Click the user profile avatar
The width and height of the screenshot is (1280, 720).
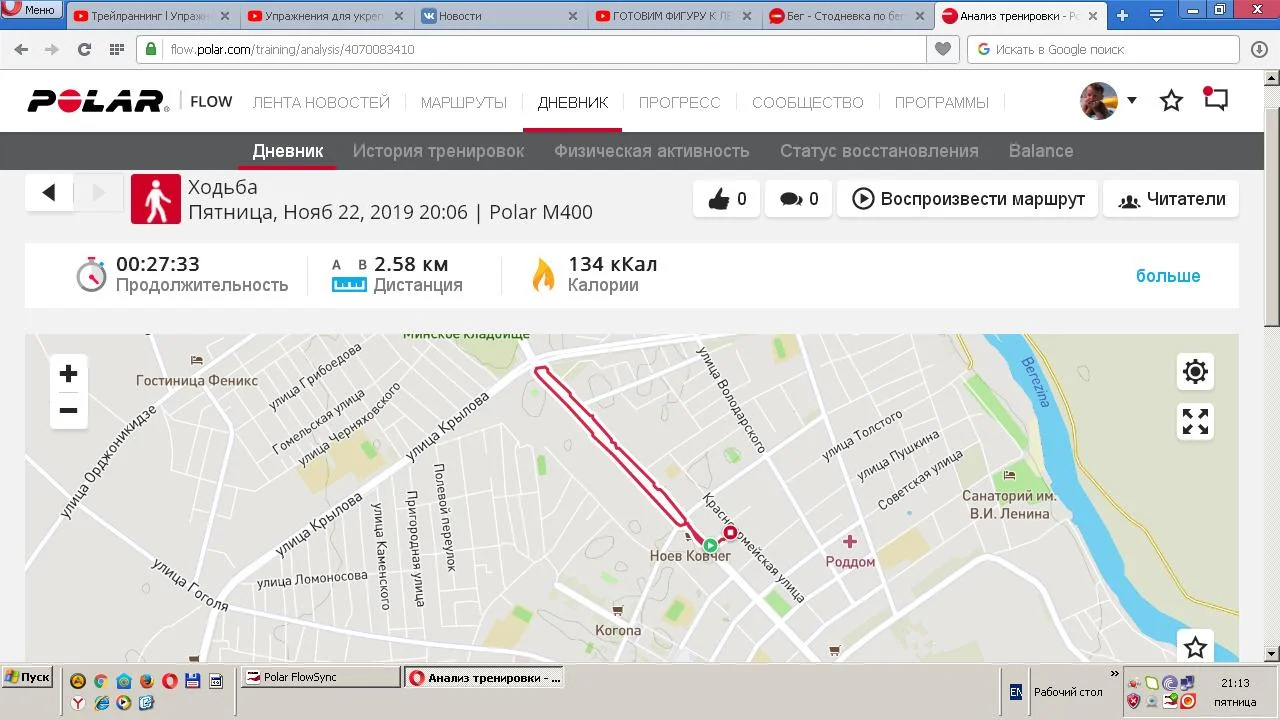pos(1099,101)
